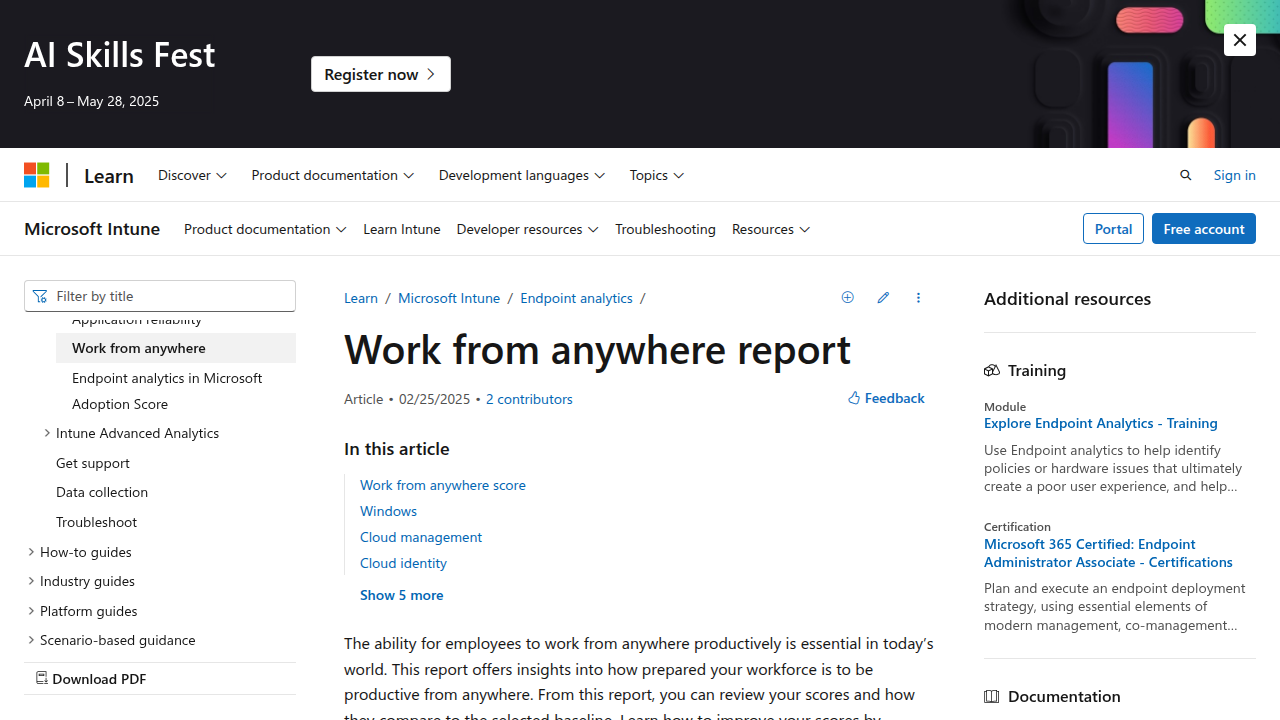
Task: Click the Register now button
Action: [381, 74]
